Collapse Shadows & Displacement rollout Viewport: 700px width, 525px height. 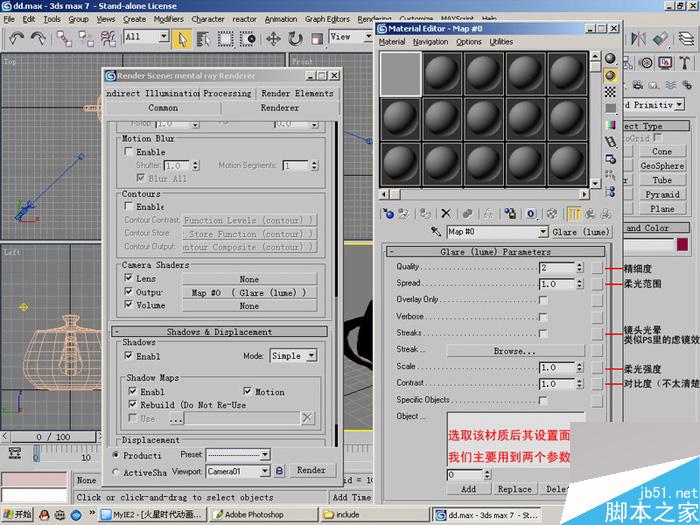219,332
